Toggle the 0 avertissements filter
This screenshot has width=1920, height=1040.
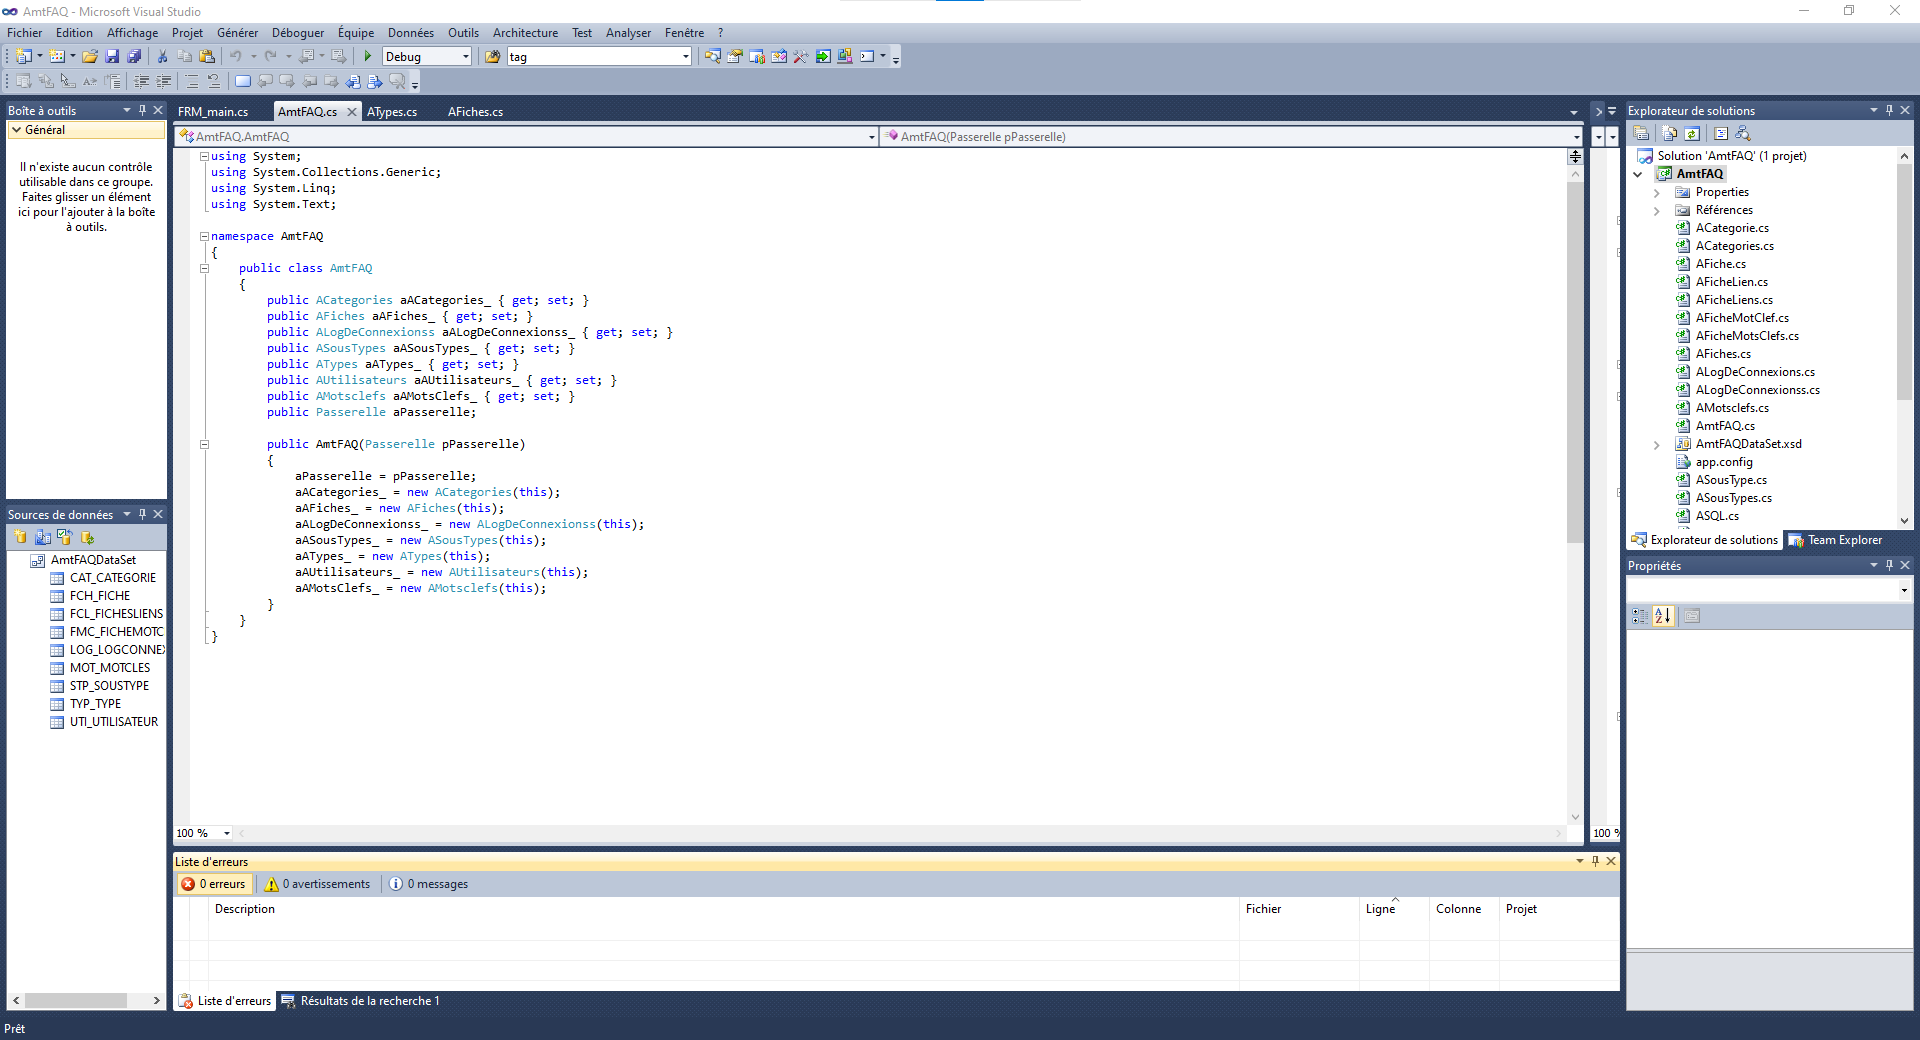(316, 884)
